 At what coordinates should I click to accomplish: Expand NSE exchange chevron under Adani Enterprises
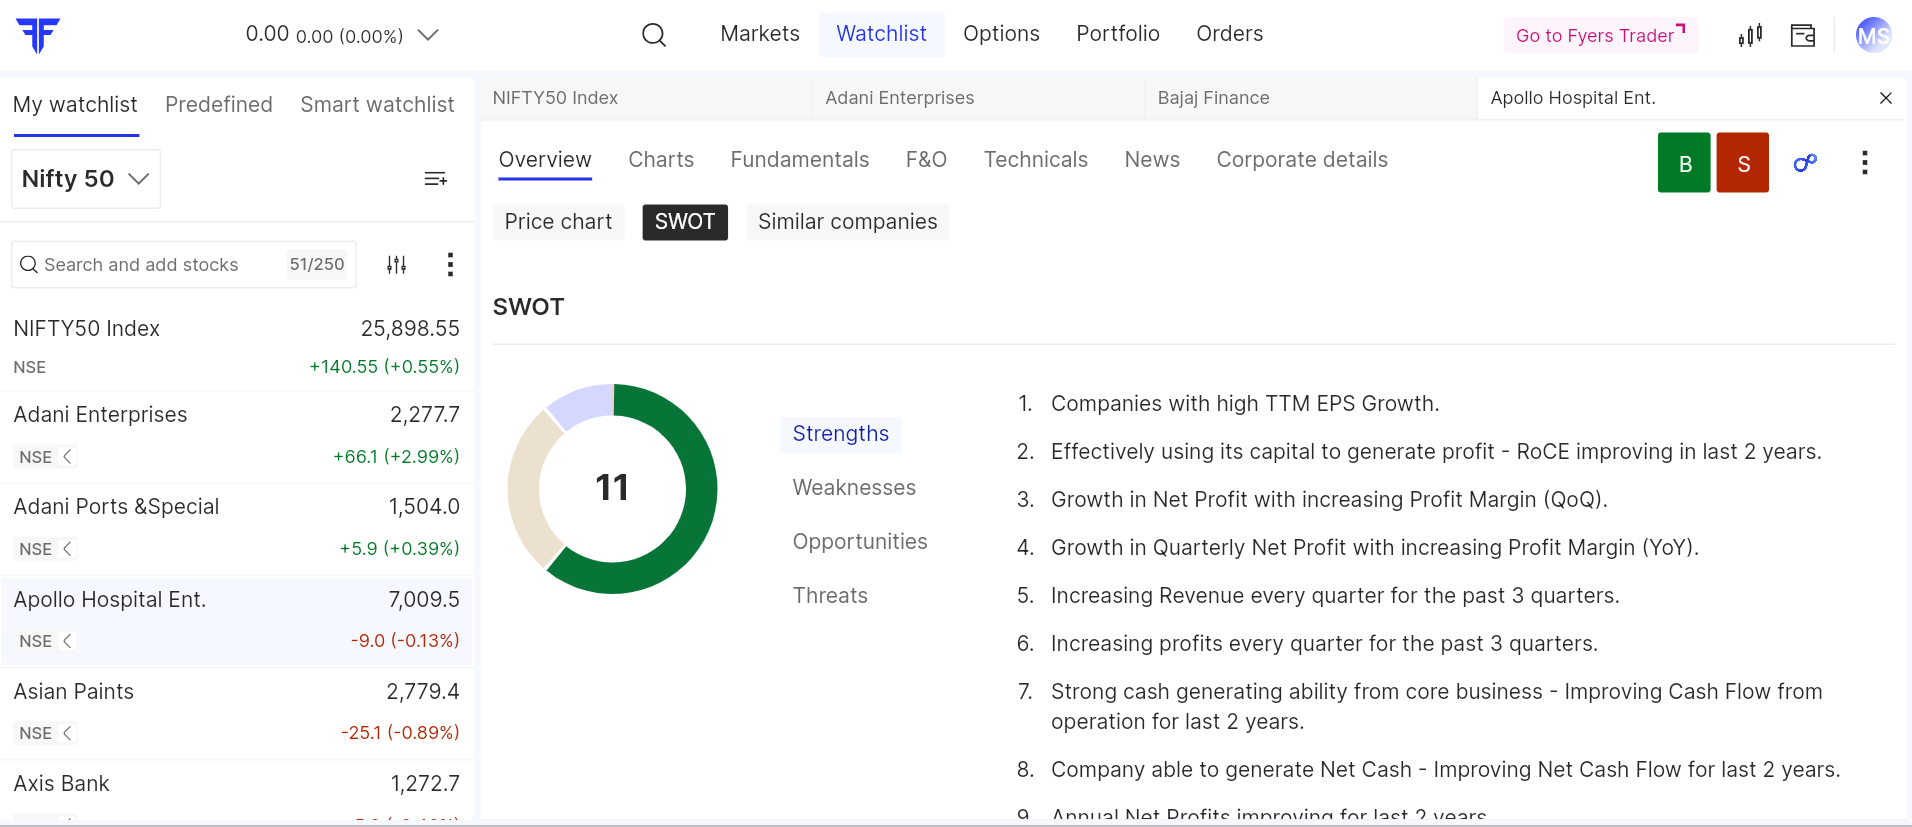pos(68,457)
